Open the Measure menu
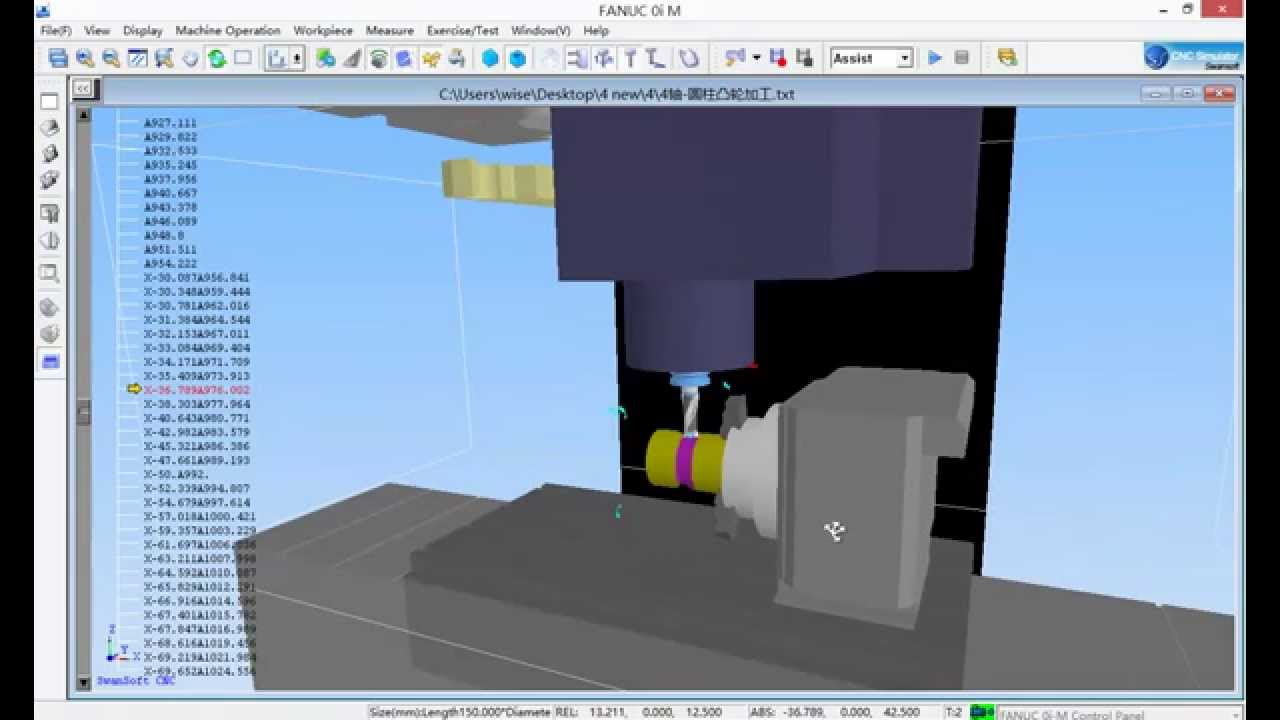Image resolution: width=1280 pixels, height=720 pixels. tap(390, 31)
